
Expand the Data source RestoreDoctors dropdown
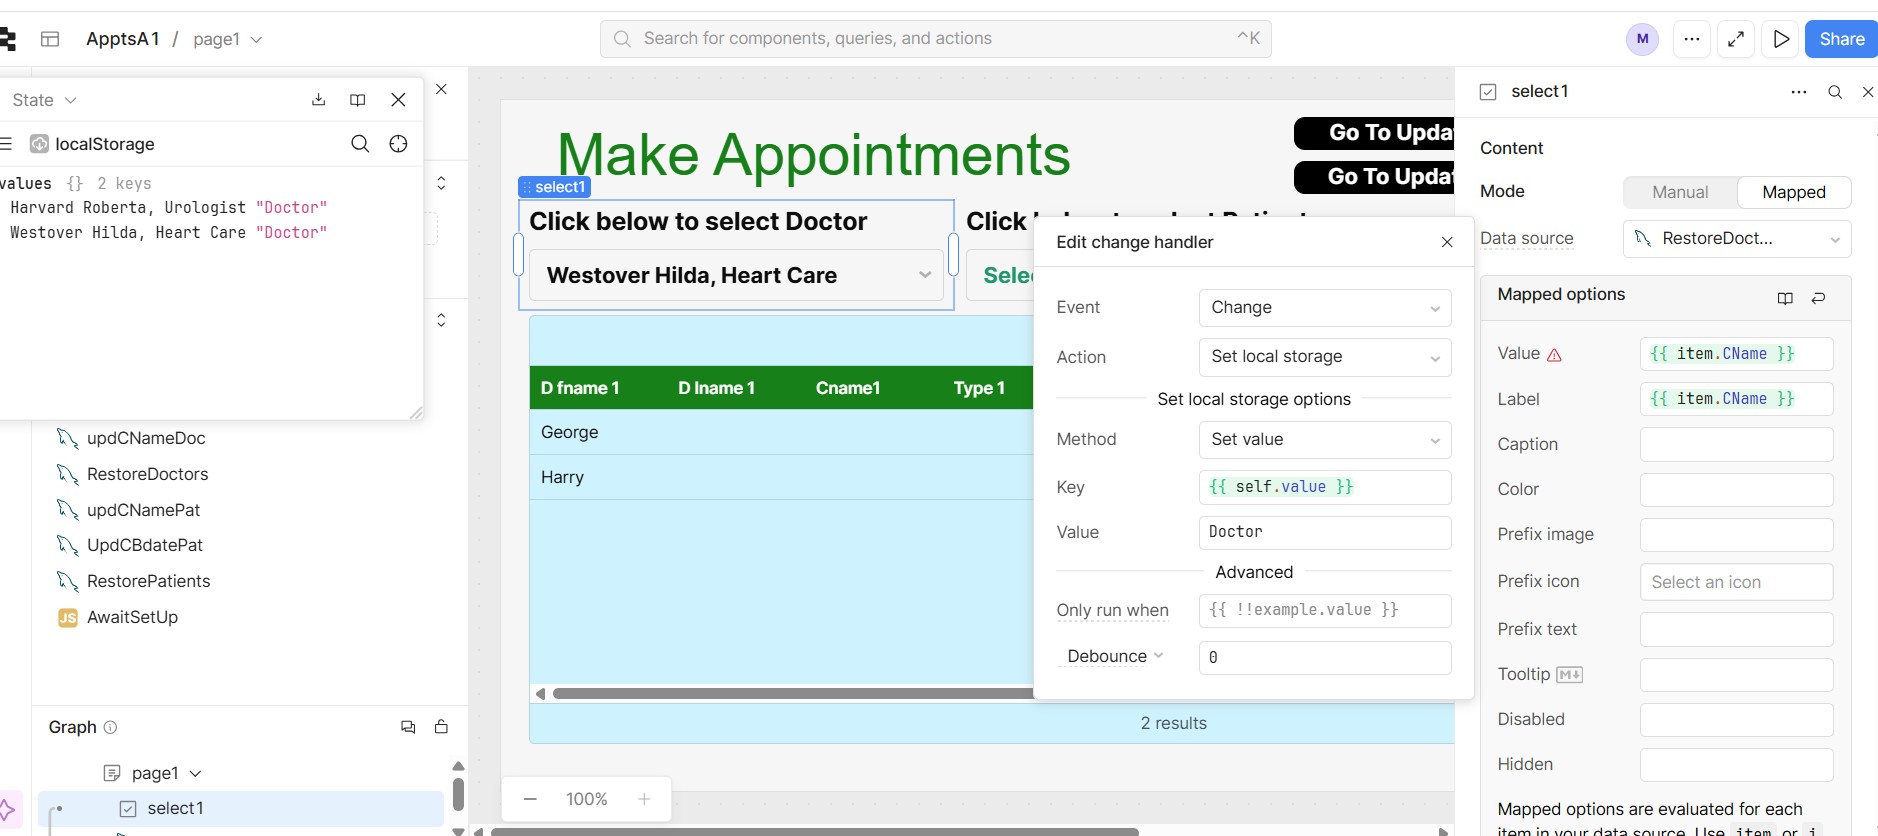[1736, 239]
